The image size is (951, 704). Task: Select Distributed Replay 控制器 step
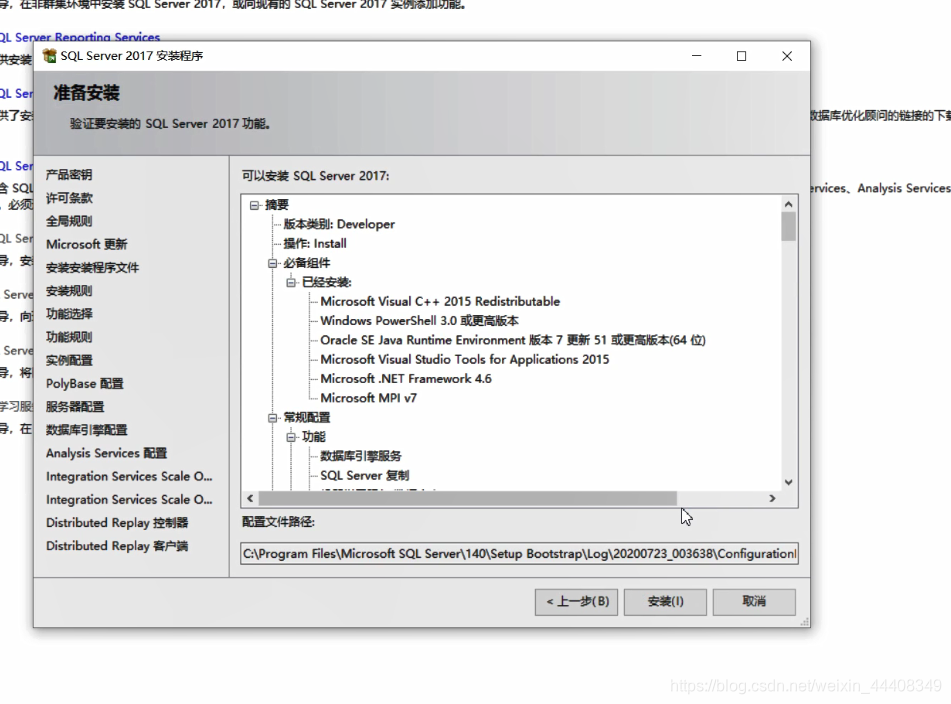(117, 523)
